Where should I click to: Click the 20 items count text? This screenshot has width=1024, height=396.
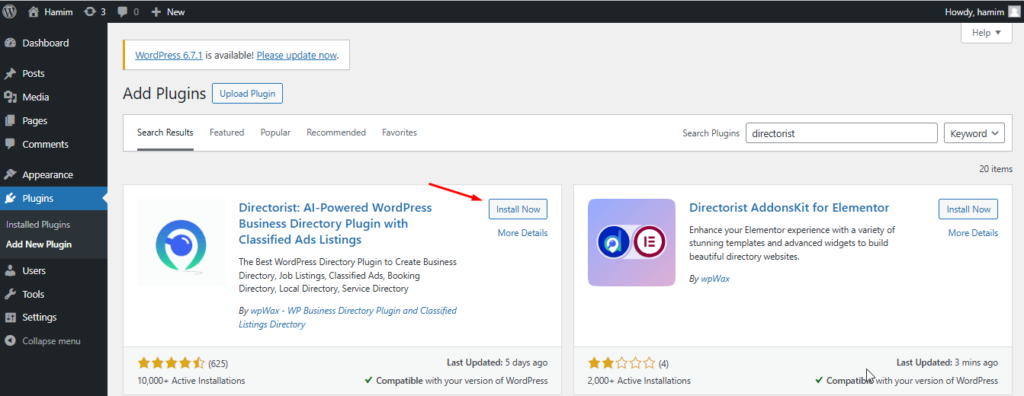995,169
